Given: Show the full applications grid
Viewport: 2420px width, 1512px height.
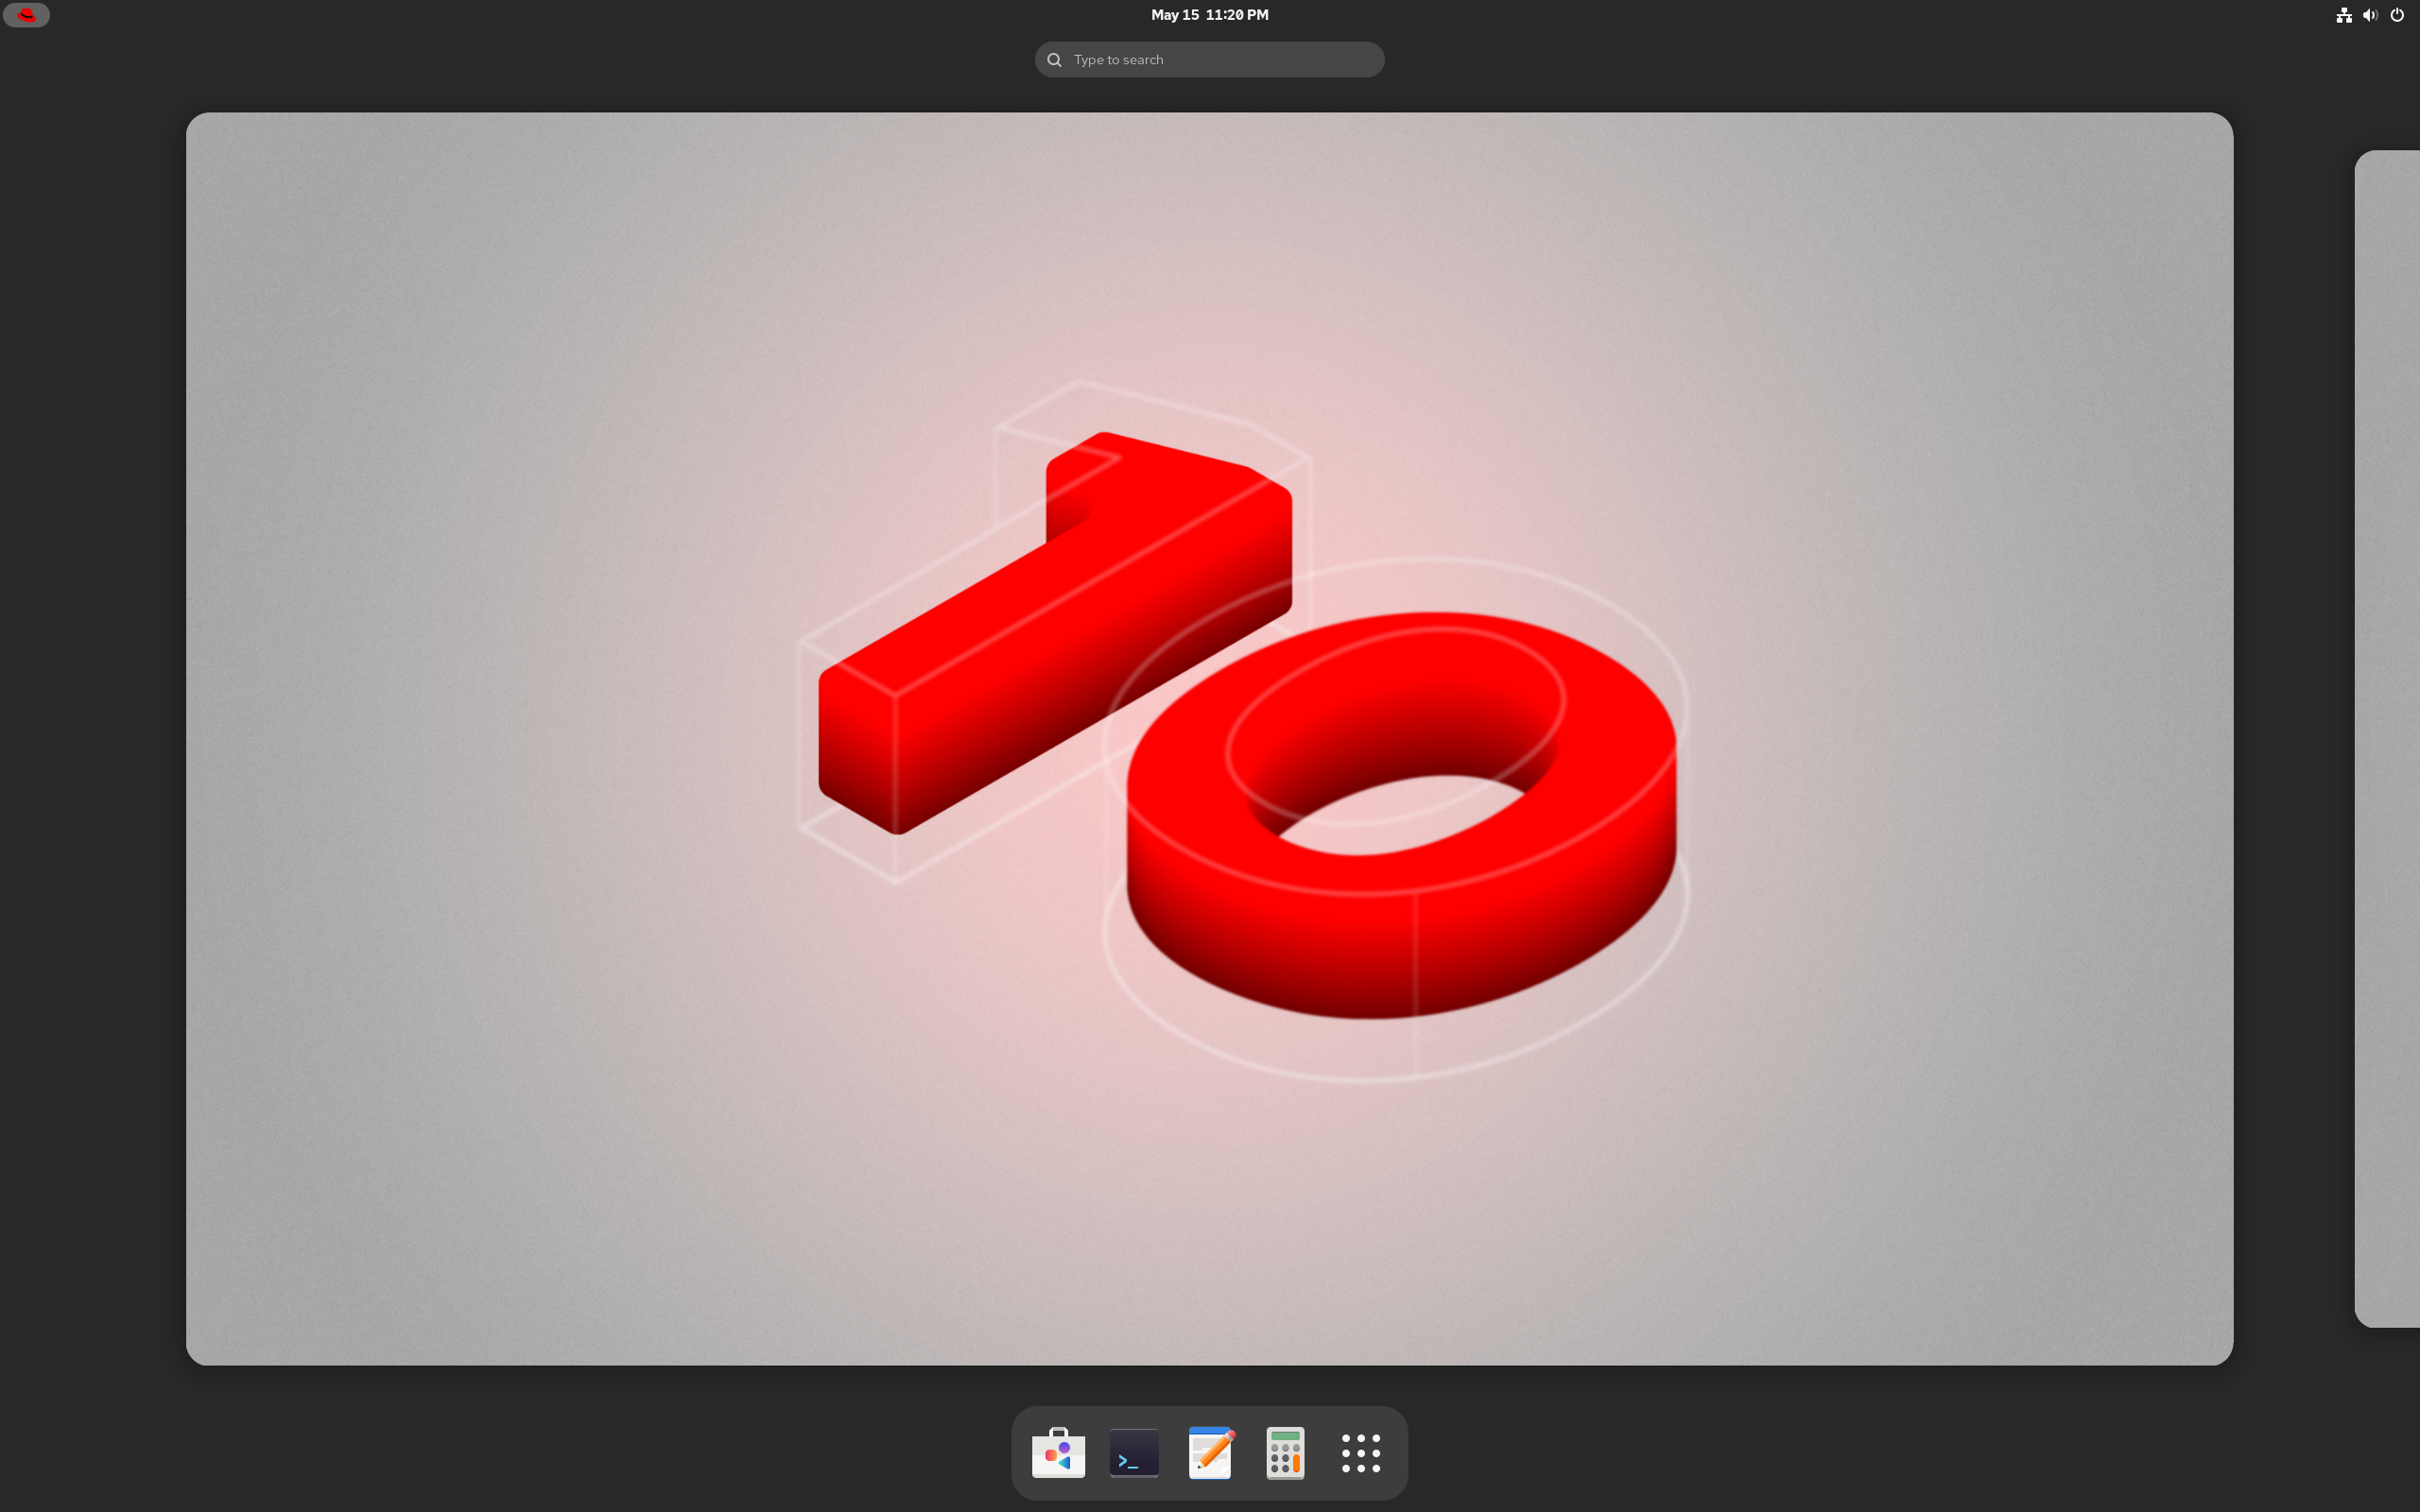Looking at the screenshot, I should tap(1360, 1453).
